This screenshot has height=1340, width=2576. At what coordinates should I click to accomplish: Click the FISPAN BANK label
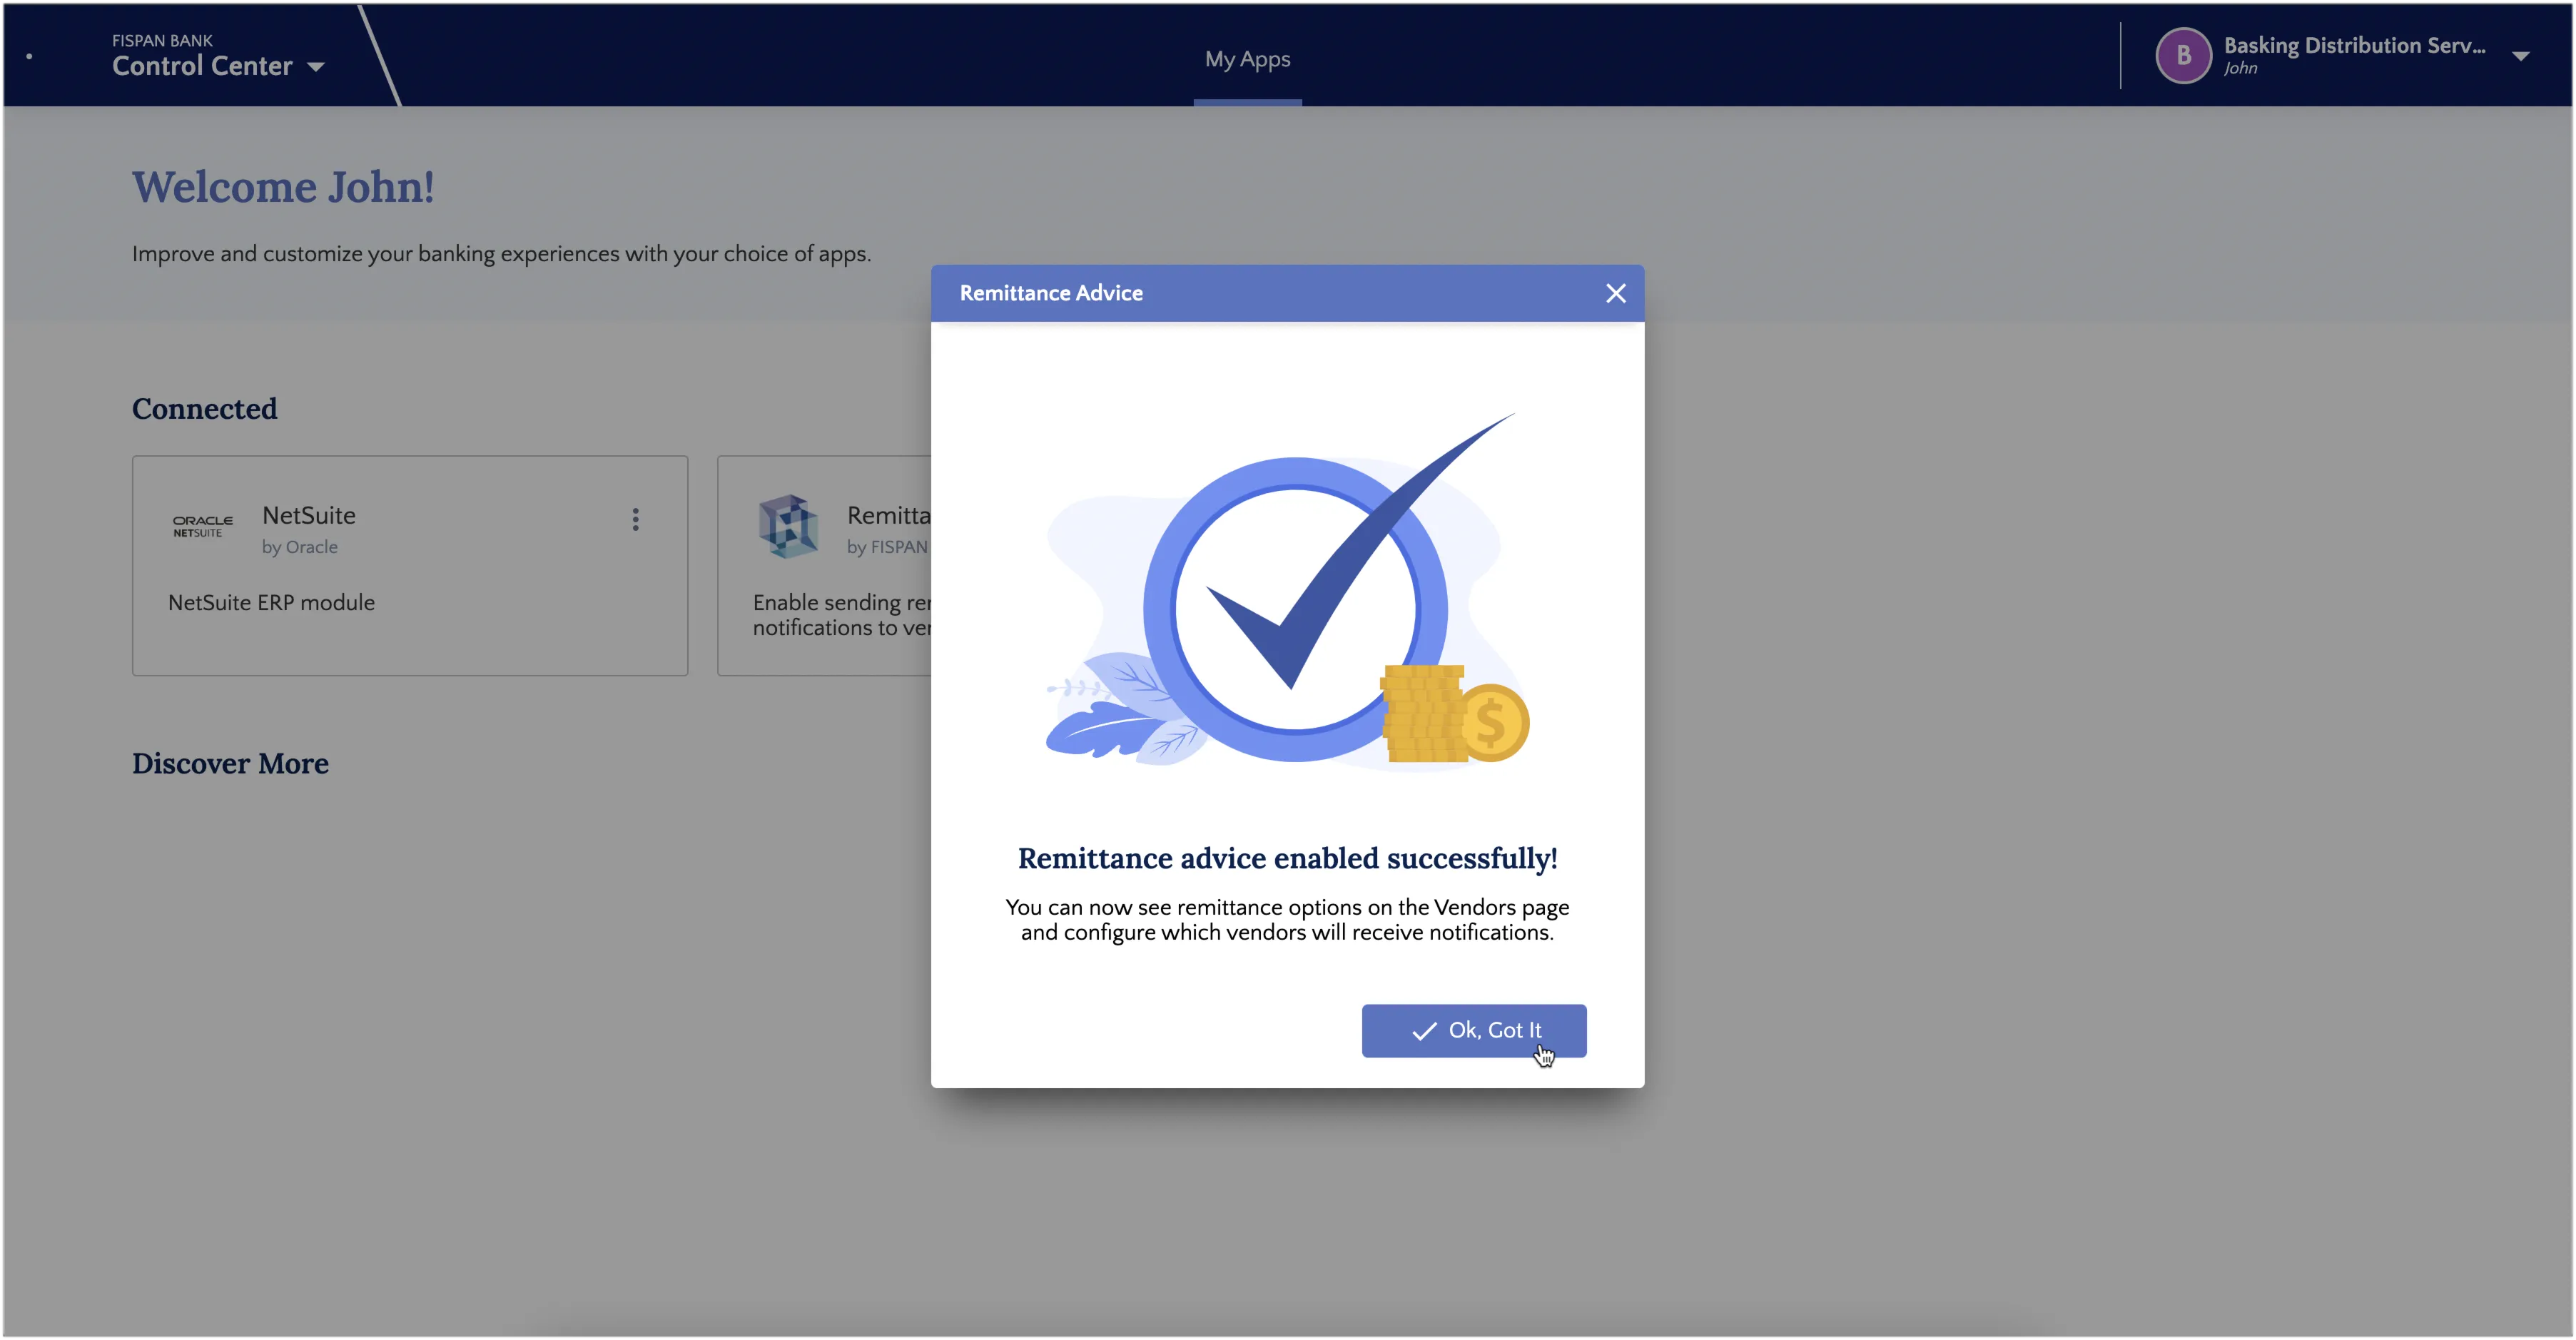tap(162, 40)
